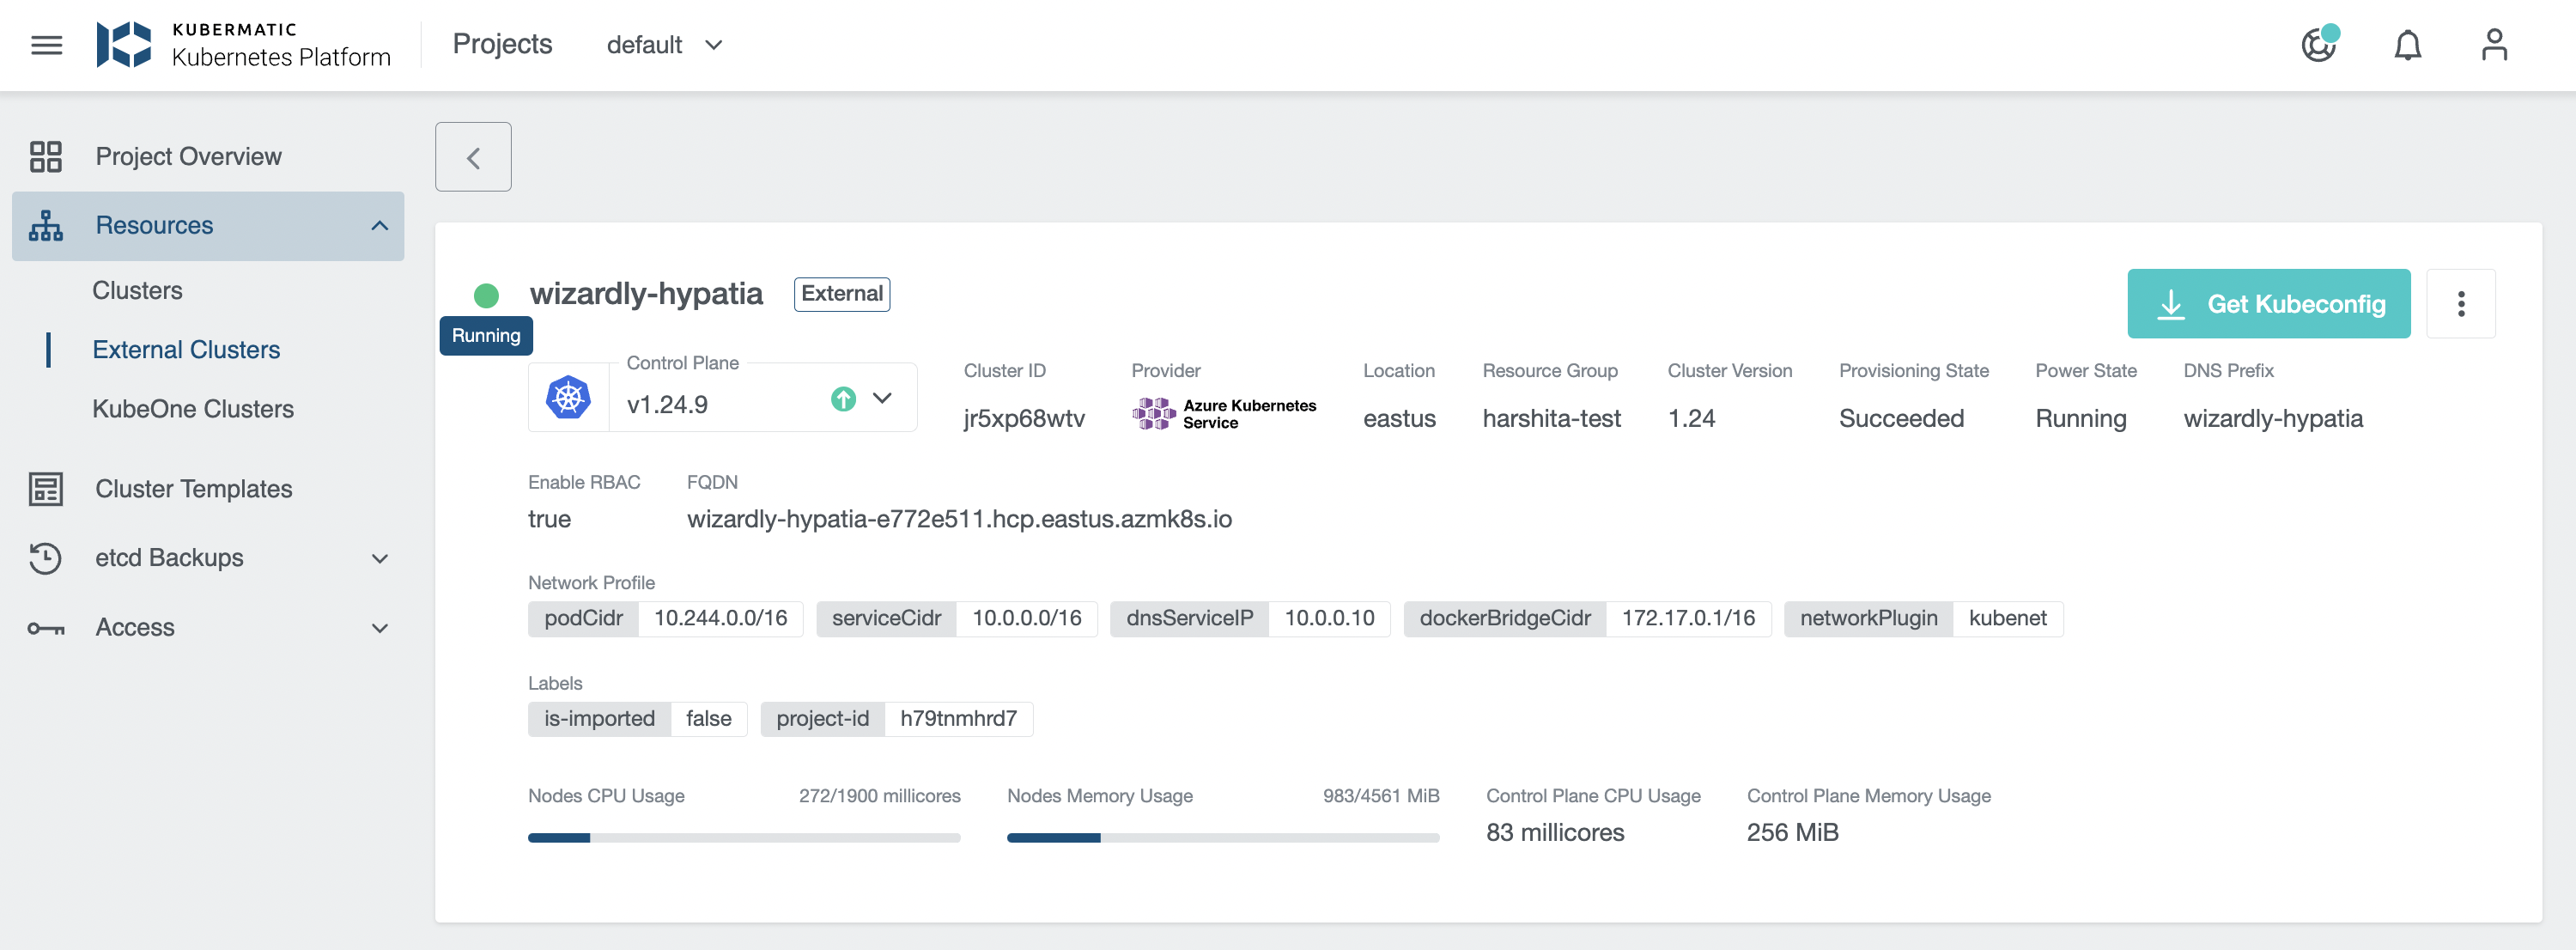This screenshot has width=2576, height=950.
Task: Open the cluster options three-dot menu
Action: 2462,303
